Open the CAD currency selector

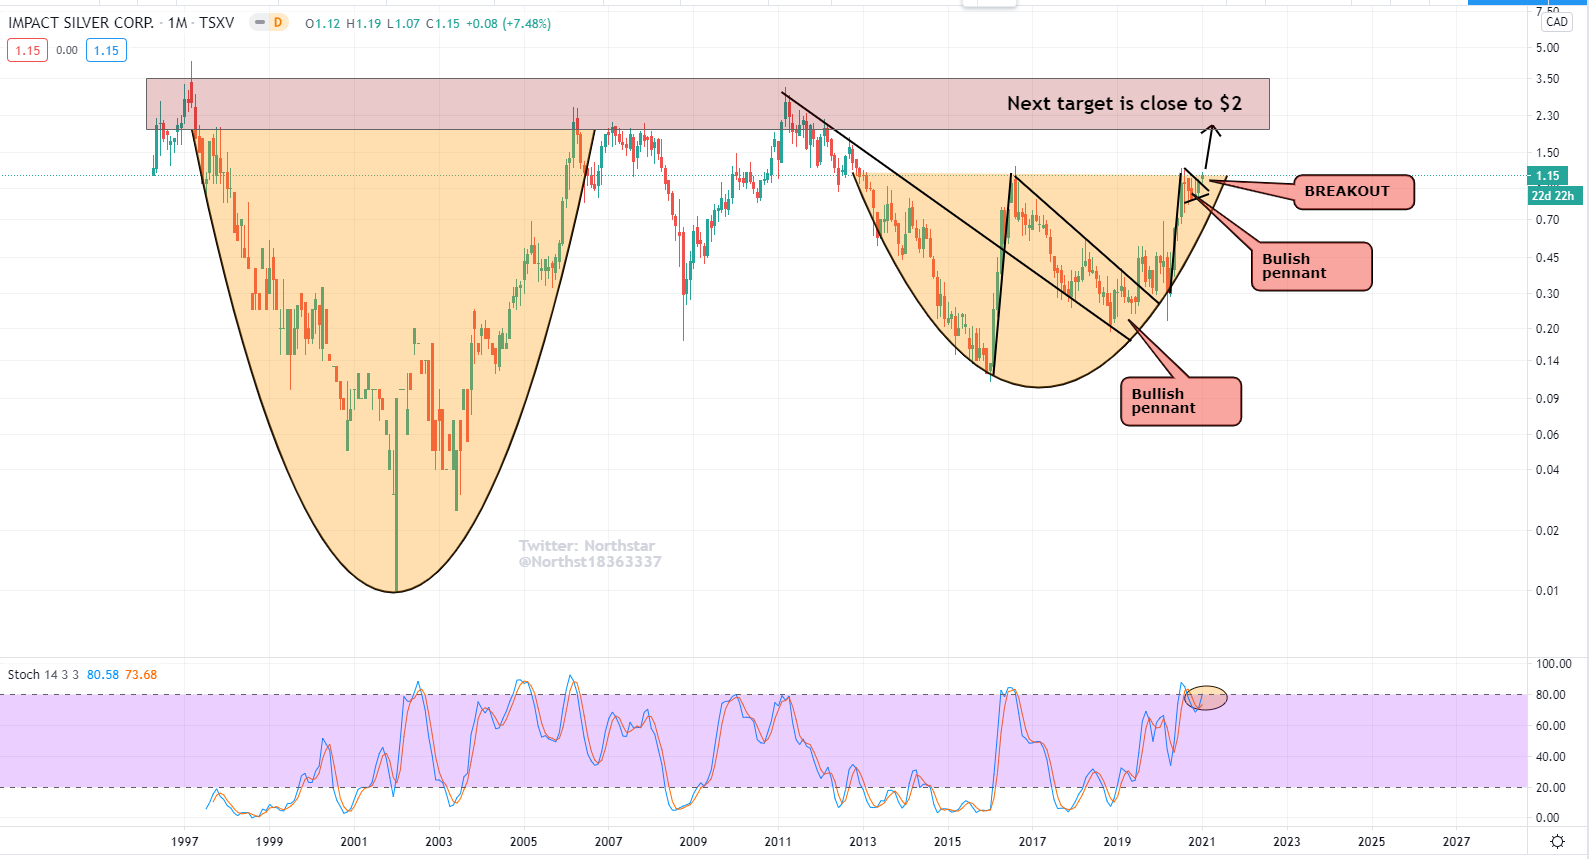pyautogui.click(x=1557, y=22)
